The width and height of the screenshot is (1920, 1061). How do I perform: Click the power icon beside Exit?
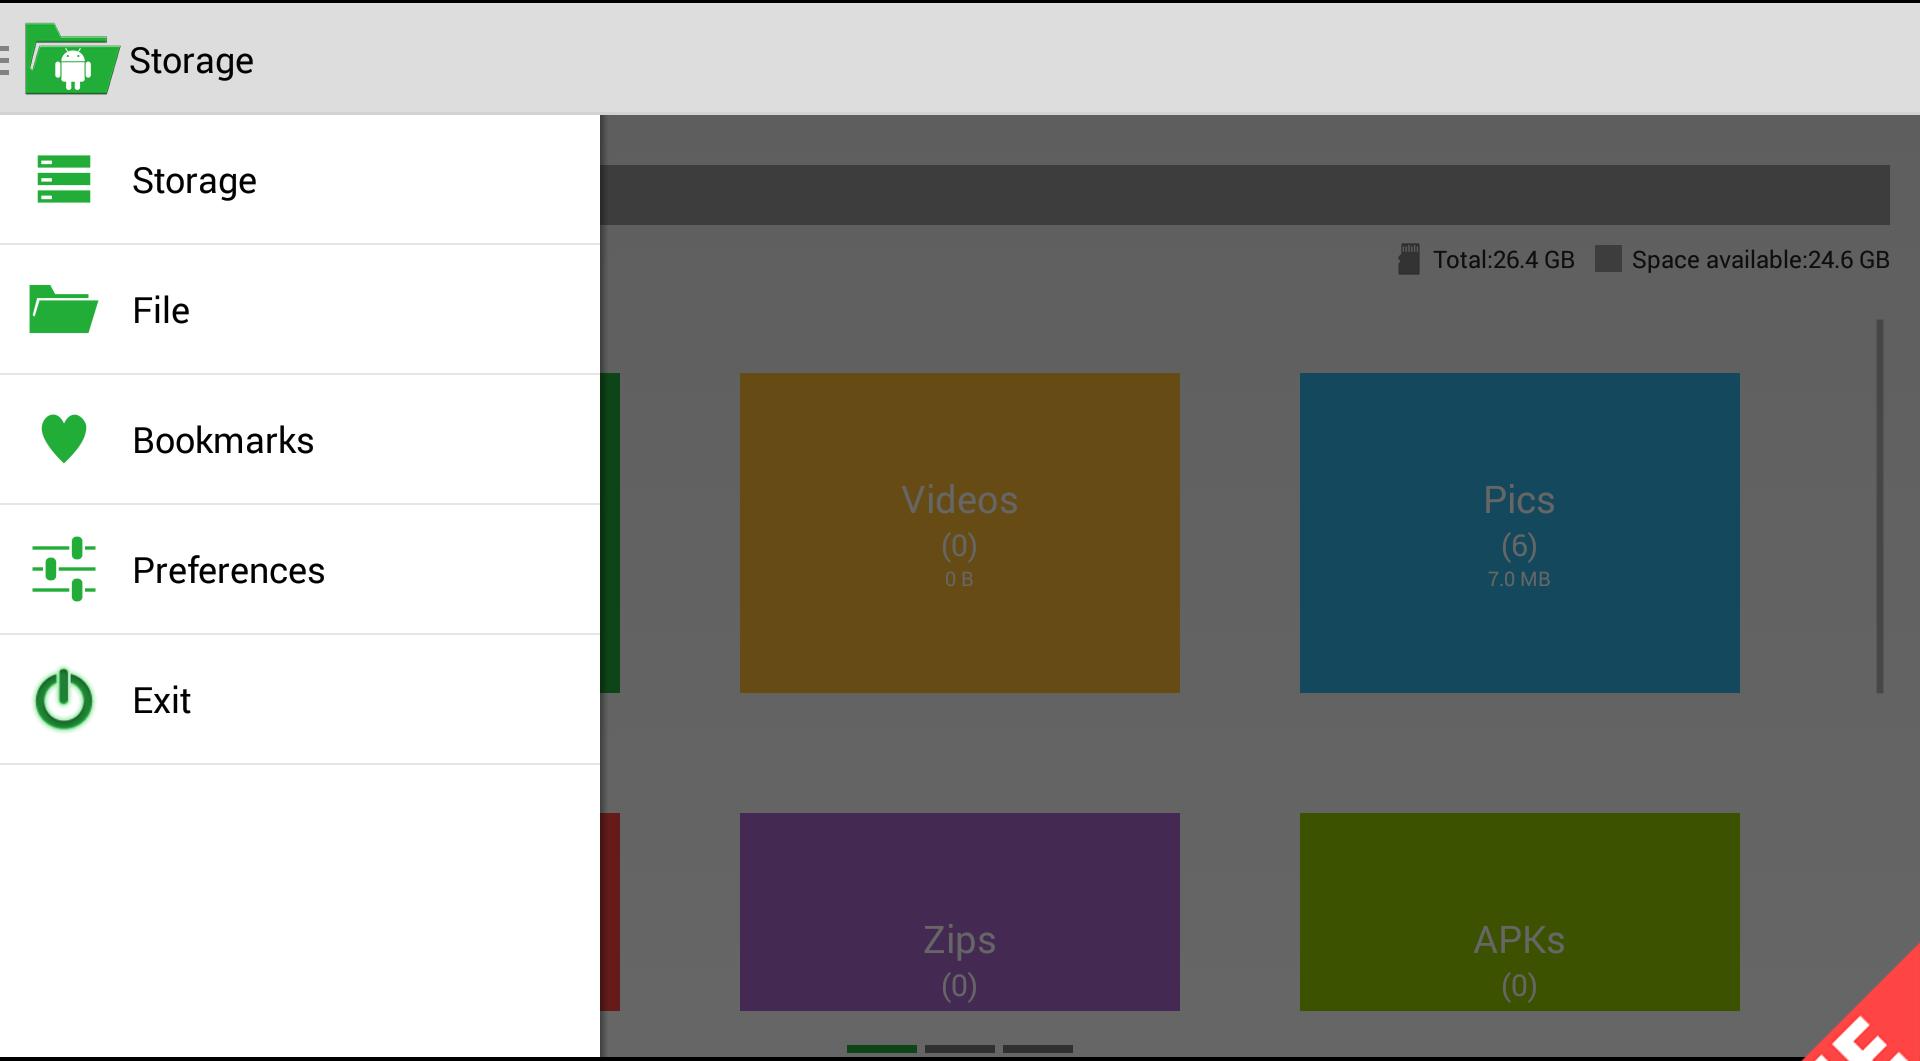(62, 700)
